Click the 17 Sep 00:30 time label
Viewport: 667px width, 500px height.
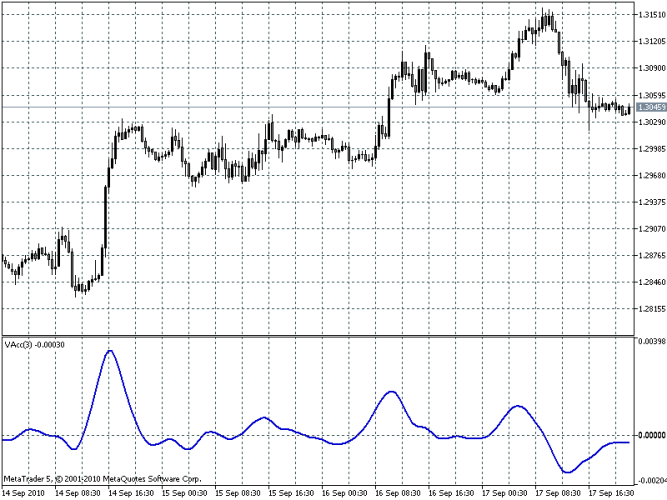click(504, 493)
